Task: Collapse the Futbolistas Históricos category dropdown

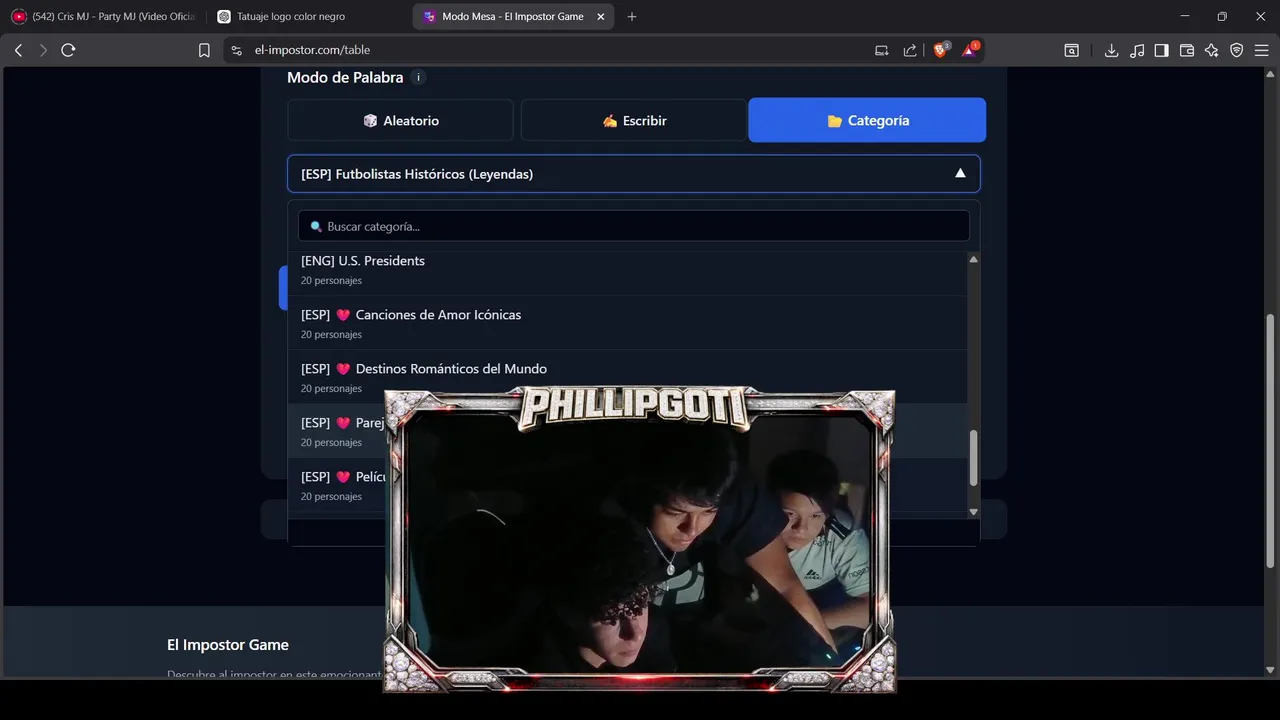Action: 633,174
